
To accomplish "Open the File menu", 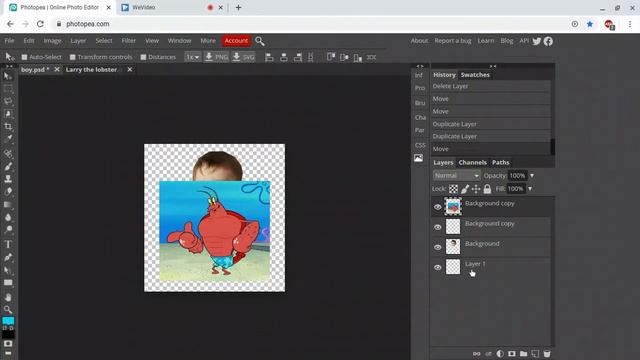I will coord(9,41).
